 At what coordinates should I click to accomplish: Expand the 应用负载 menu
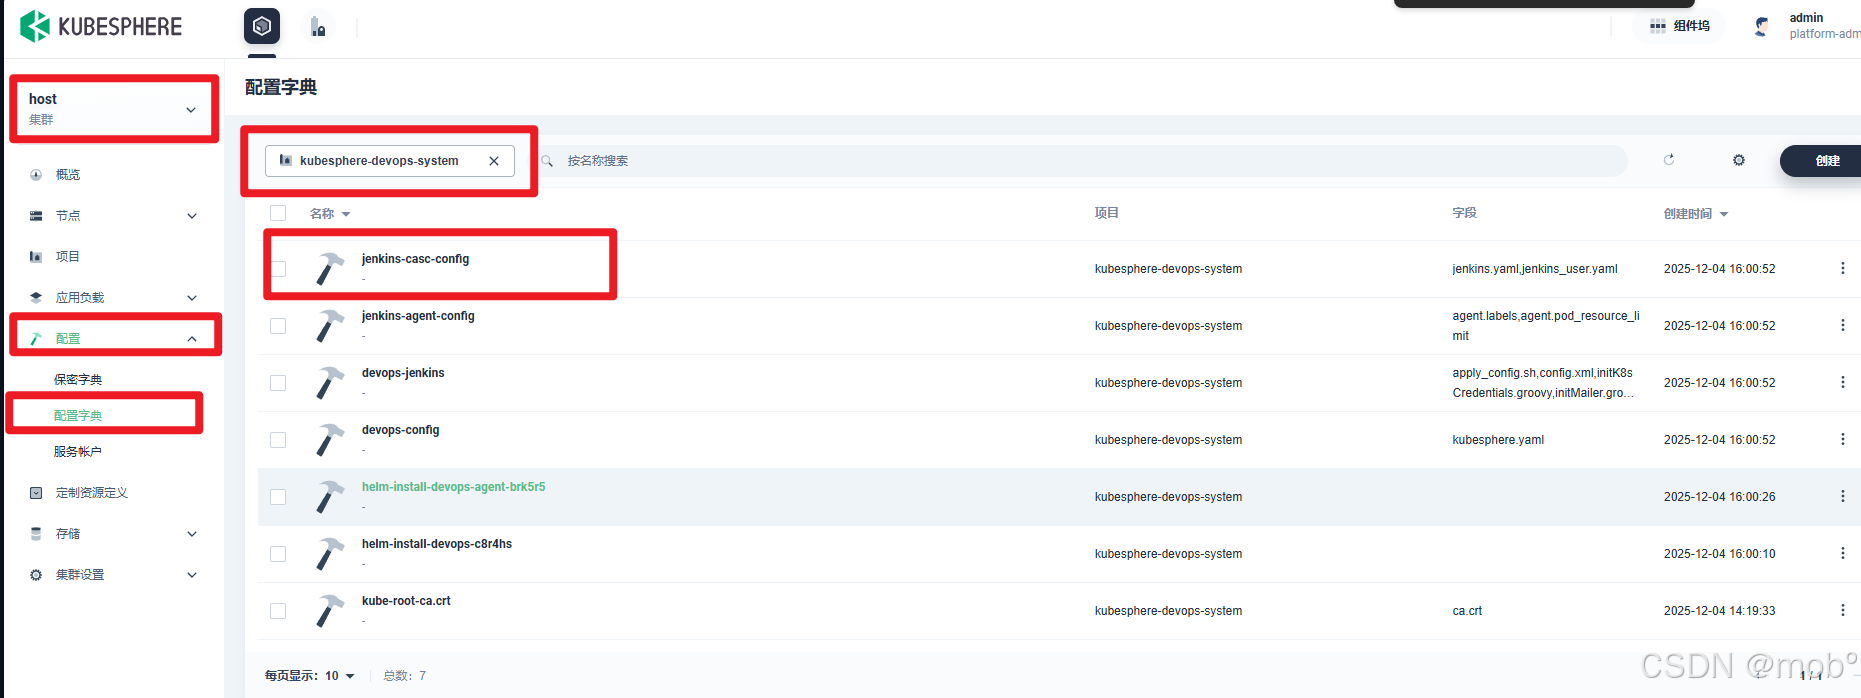114,298
